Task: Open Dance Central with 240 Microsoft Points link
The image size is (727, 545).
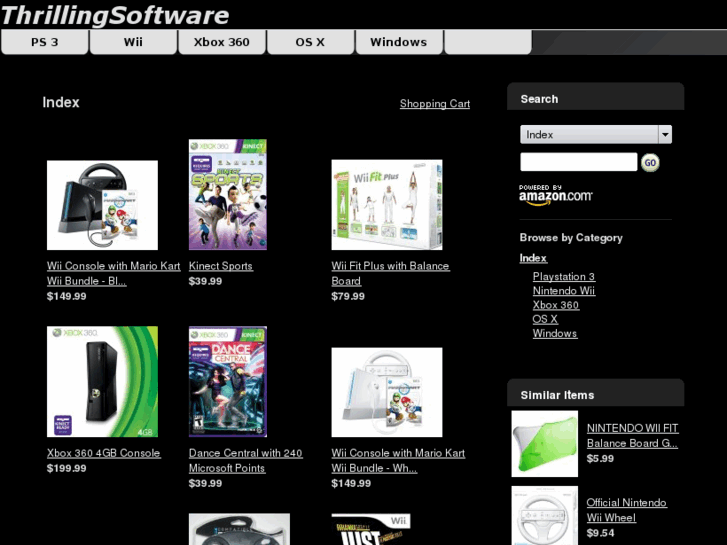Action: click(x=246, y=461)
